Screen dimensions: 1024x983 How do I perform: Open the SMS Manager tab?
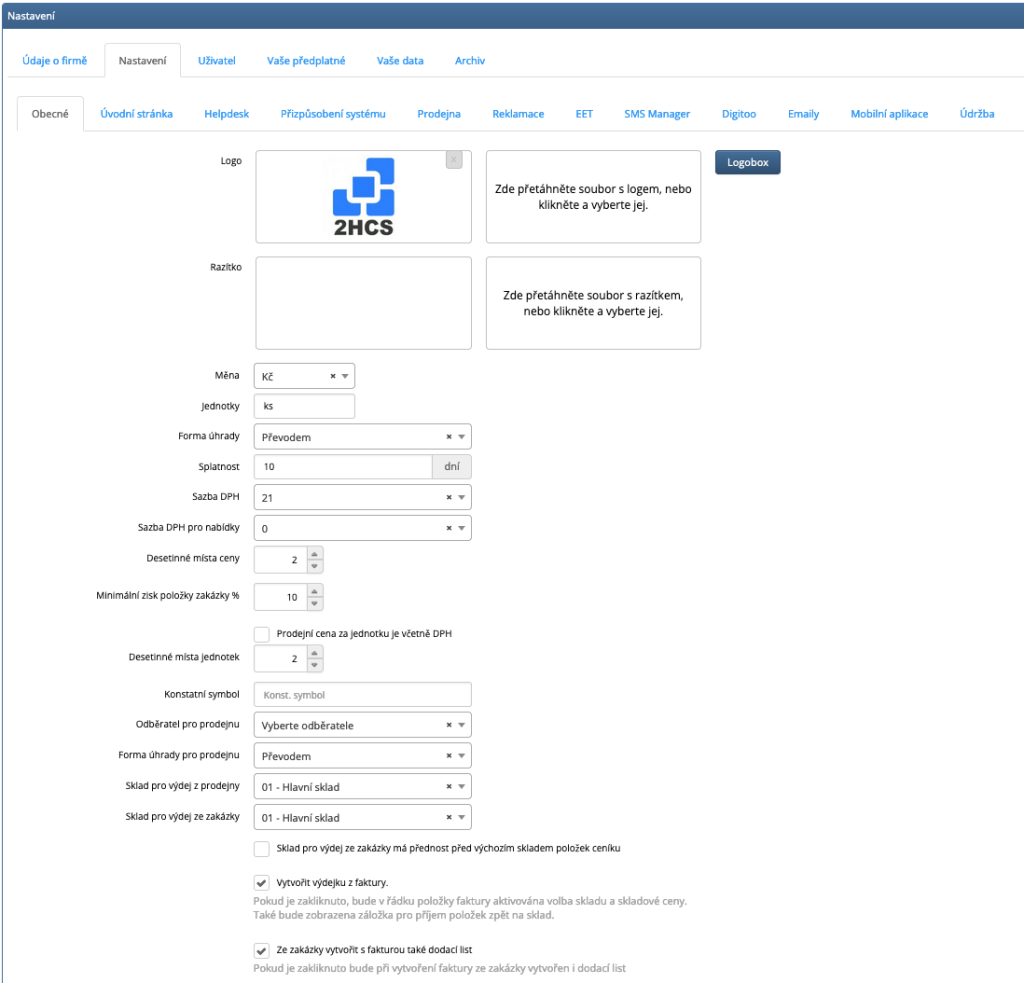[657, 114]
